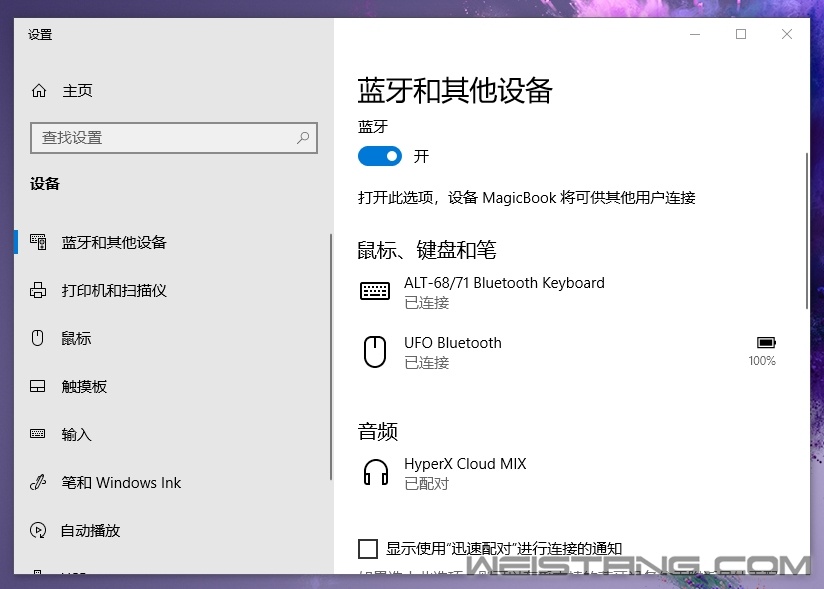Click the headphones icon for HyperX Cloud

376,472
